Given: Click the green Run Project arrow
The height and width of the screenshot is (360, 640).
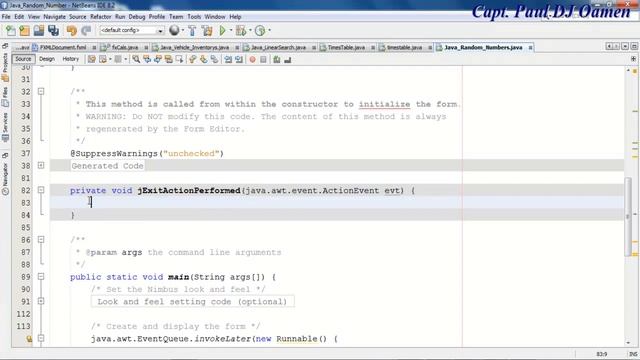Looking at the screenshot, I should click(x=222, y=31).
